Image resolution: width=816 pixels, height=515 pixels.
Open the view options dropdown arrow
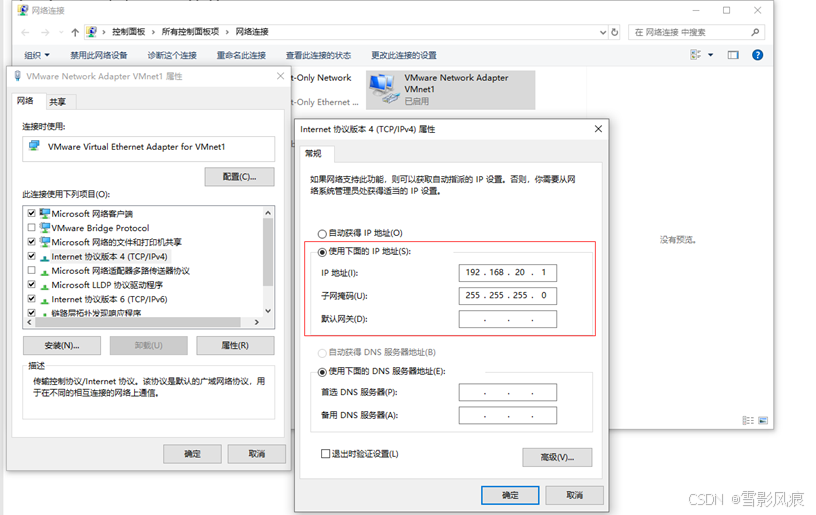pyautogui.click(x=710, y=55)
